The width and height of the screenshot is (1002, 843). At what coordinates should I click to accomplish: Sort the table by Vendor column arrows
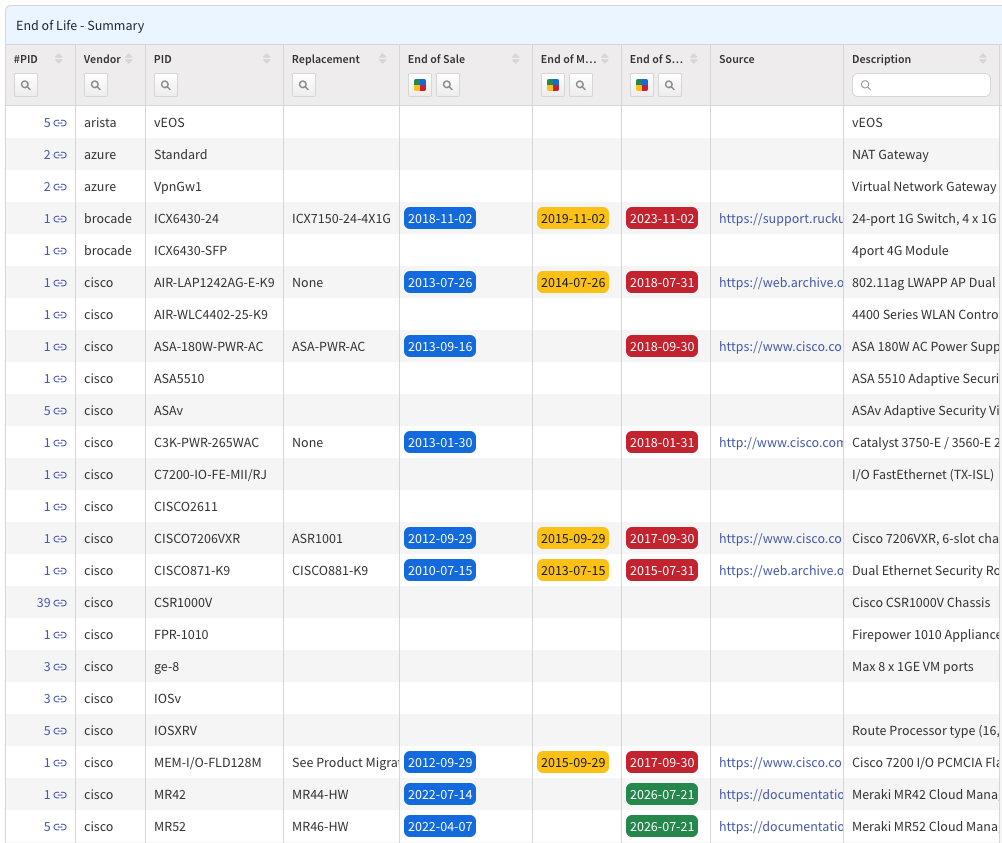click(129, 59)
